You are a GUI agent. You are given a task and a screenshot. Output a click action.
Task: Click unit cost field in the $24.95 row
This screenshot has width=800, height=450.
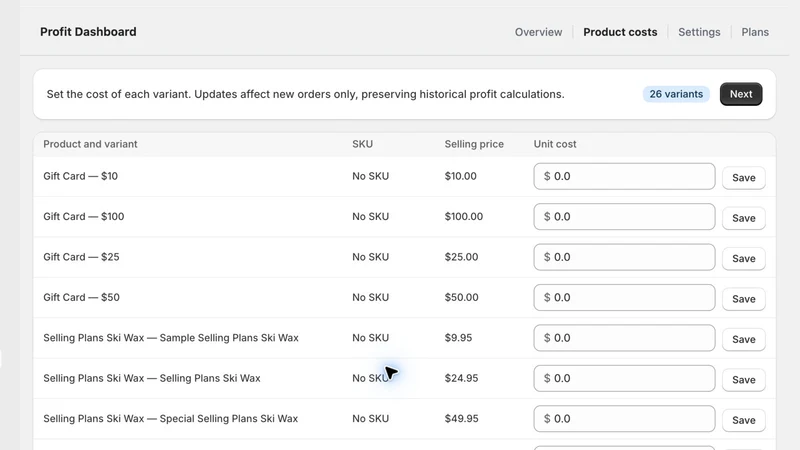tap(624, 378)
